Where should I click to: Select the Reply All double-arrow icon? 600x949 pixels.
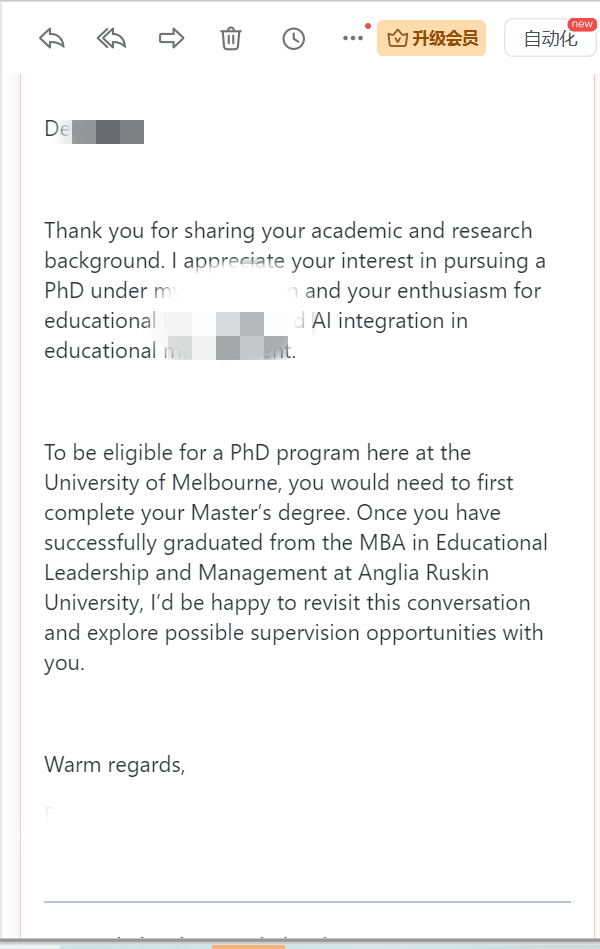point(111,39)
